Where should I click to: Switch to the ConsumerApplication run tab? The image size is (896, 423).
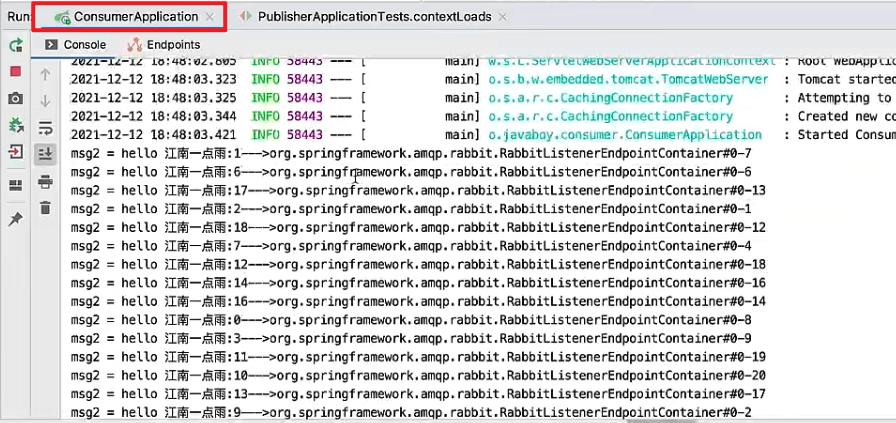(x=136, y=17)
